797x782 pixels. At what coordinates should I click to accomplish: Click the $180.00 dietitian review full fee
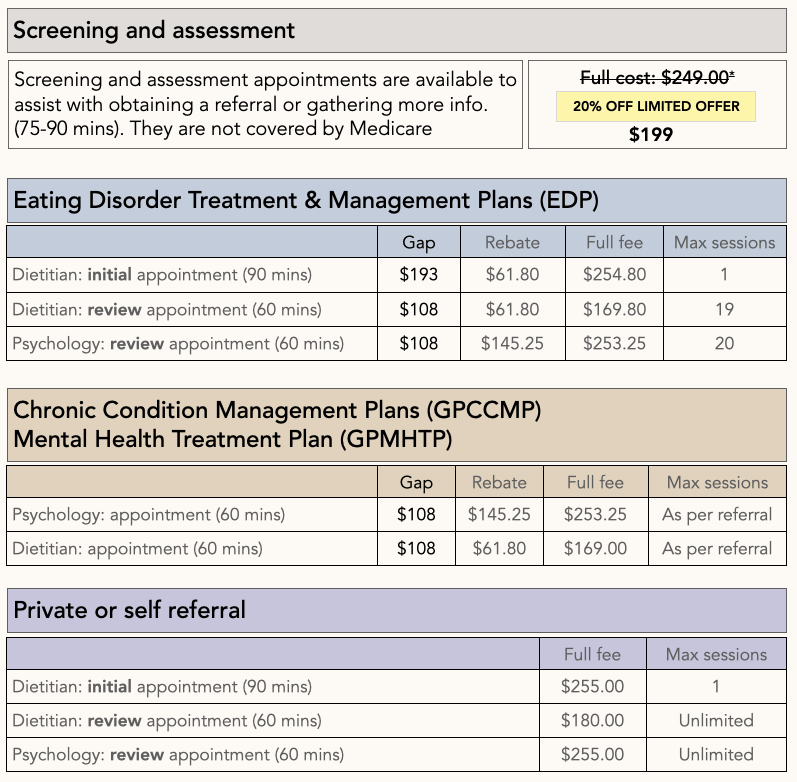pos(592,720)
